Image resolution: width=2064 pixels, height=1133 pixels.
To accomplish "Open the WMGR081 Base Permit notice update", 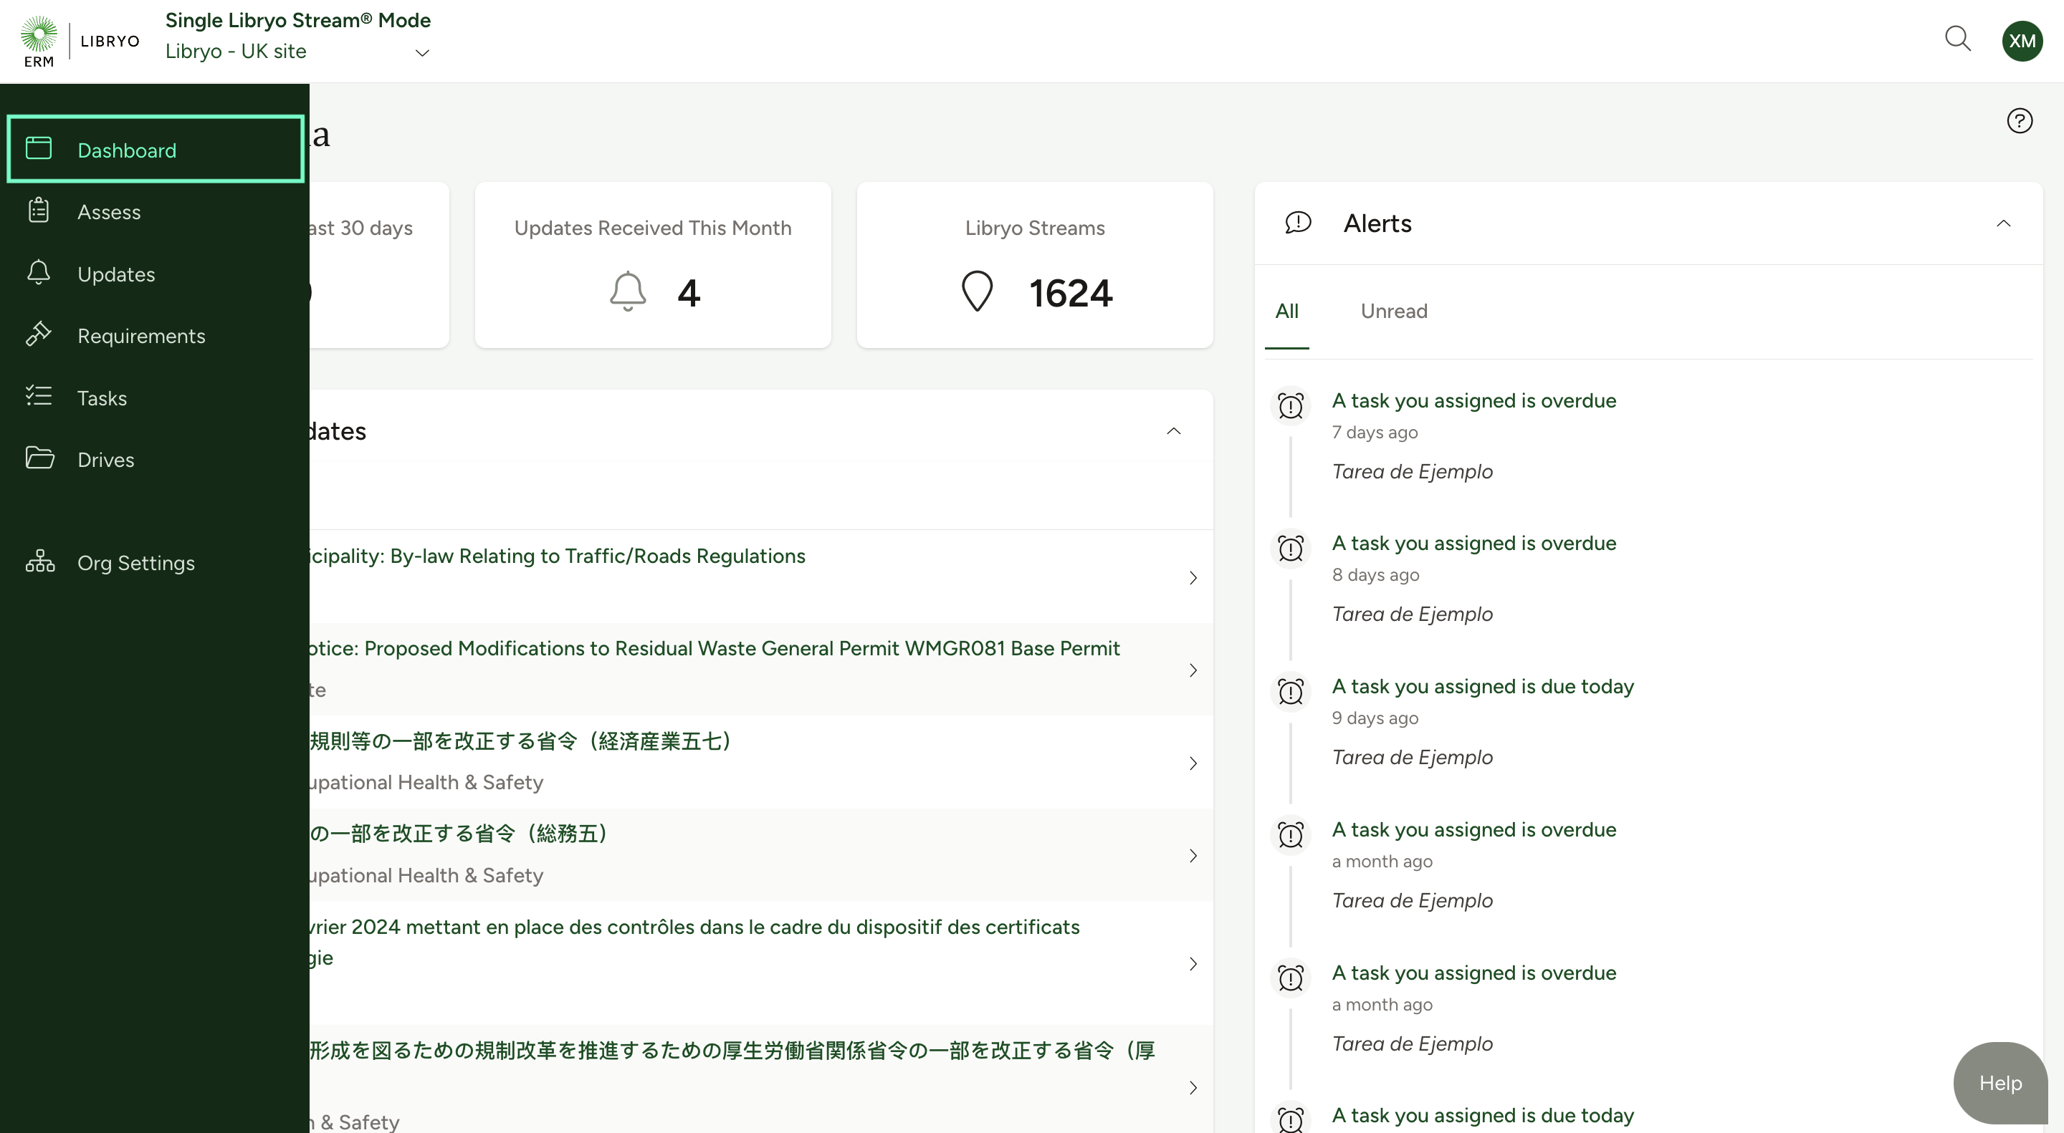I will [x=1192, y=671].
